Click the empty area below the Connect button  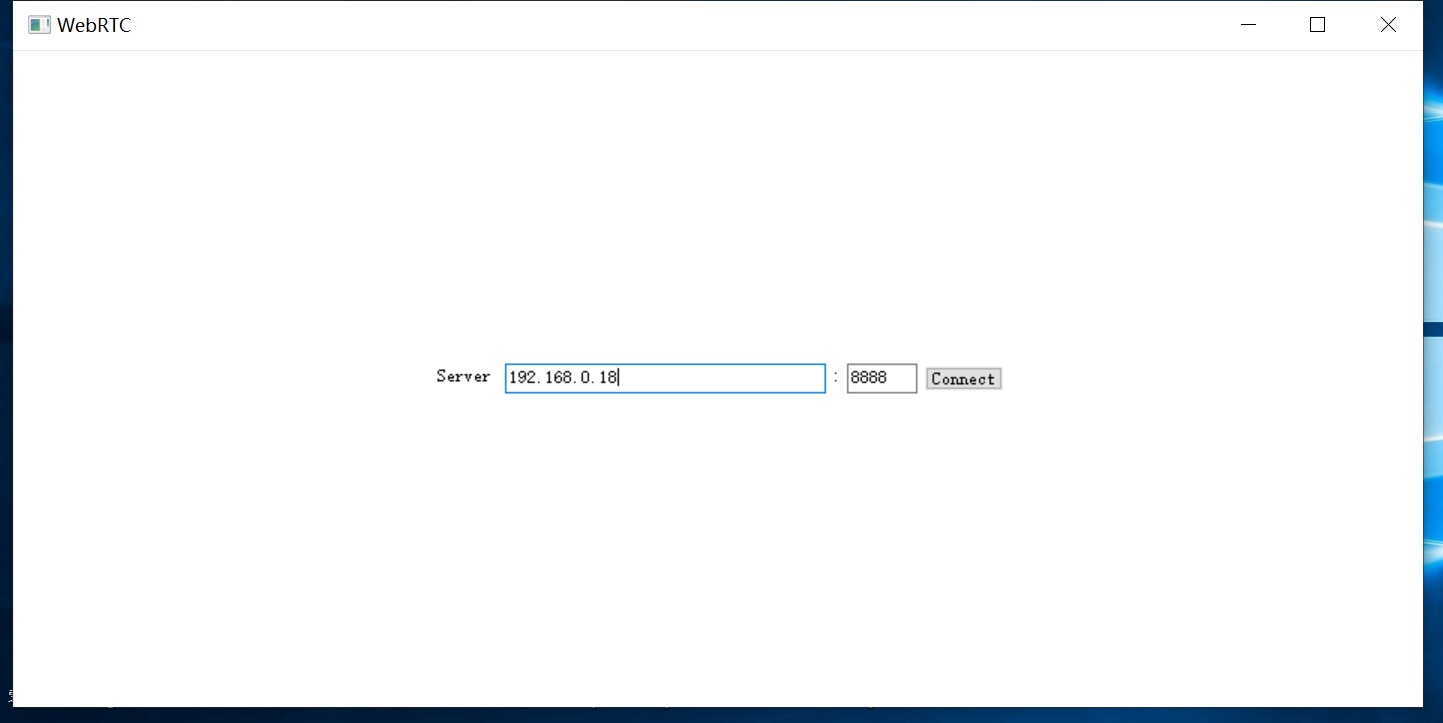(x=963, y=500)
